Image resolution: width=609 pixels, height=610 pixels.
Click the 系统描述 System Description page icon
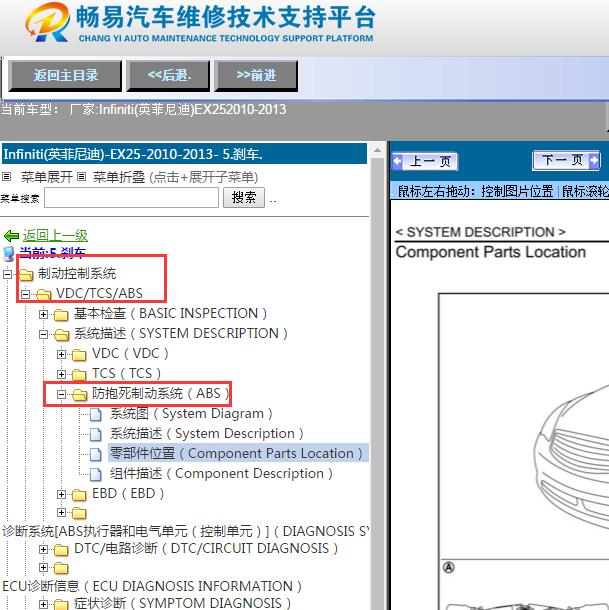pyautogui.click(x=96, y=435)
